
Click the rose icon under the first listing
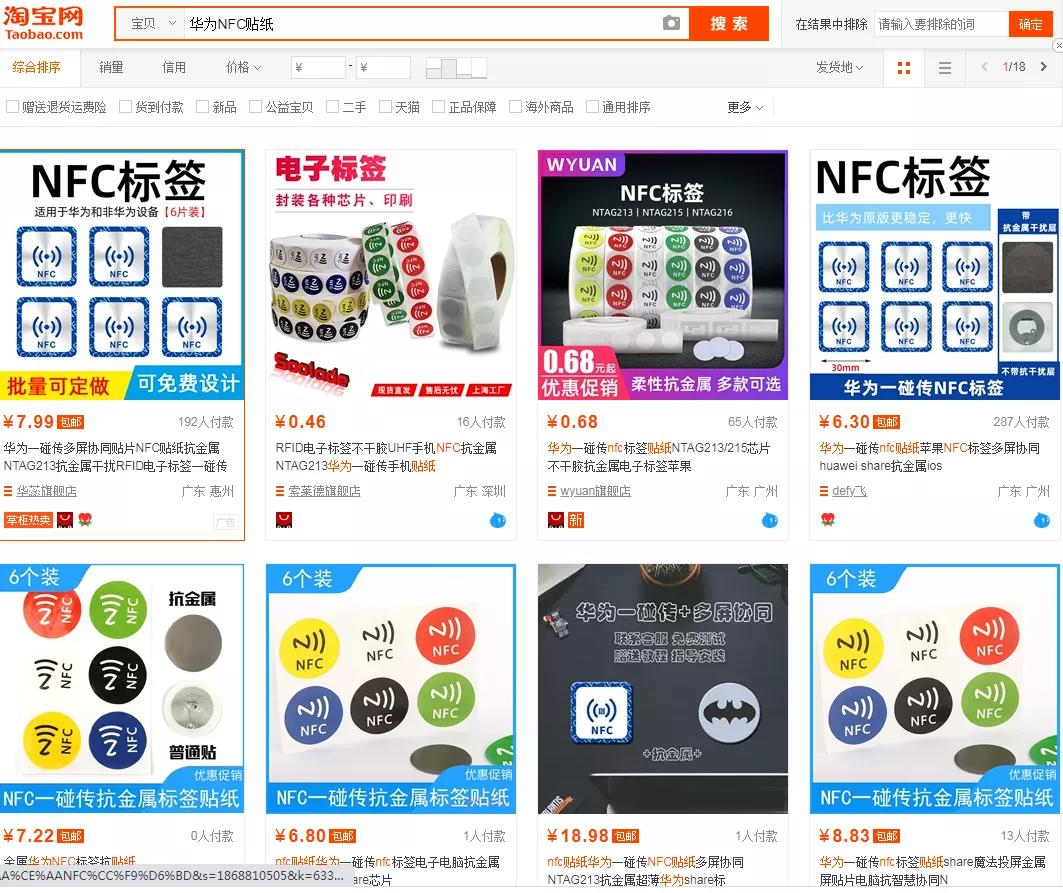(86, 519)
